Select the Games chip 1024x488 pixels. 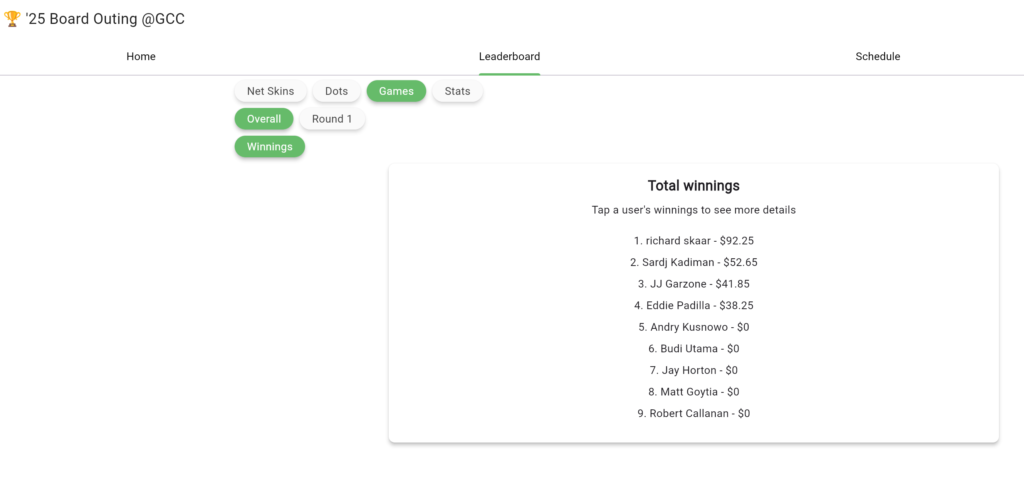tap(396, 91)
